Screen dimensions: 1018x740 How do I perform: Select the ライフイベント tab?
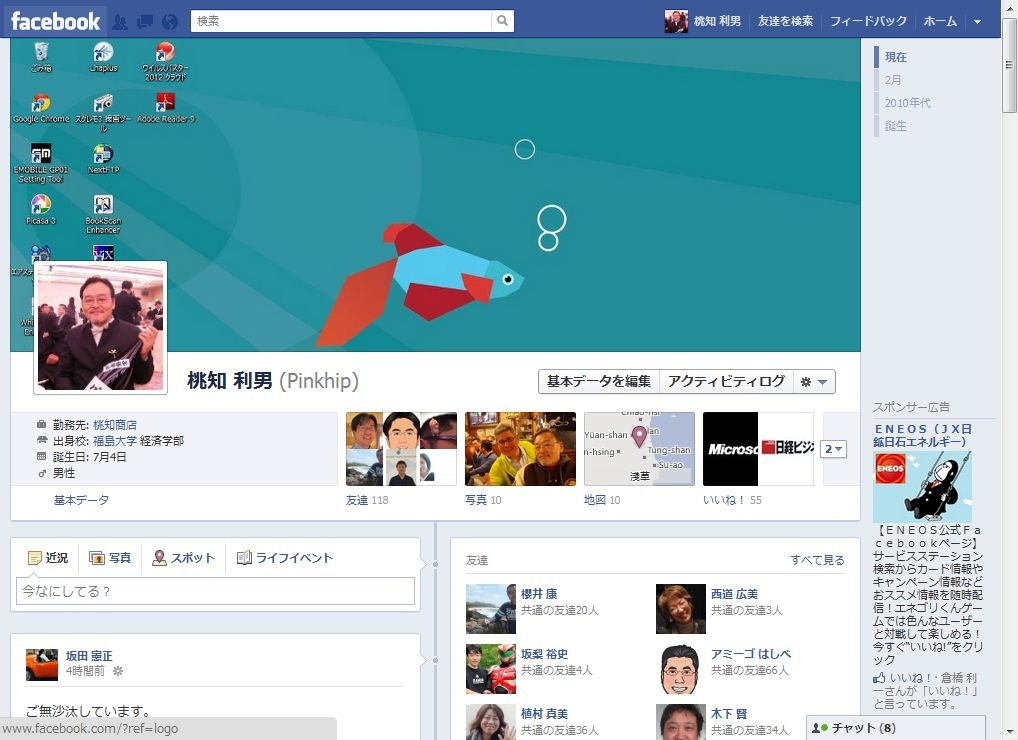pyautogui.click(x=285, y=558)
